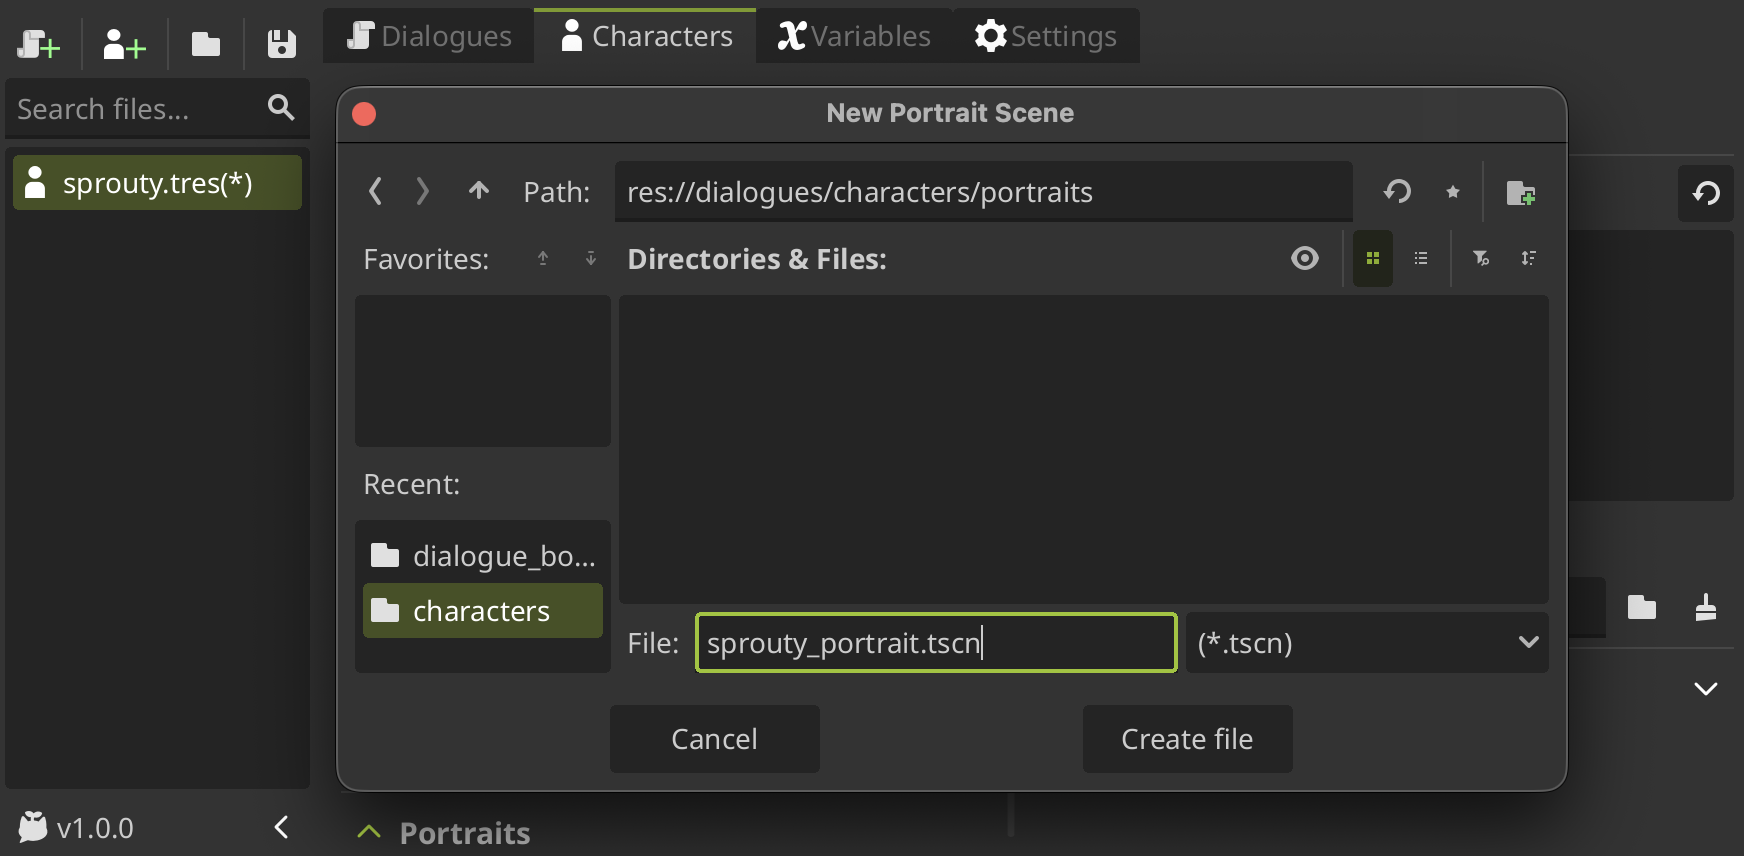Collapse the file sidebar panel

click(x=281, y=827)
